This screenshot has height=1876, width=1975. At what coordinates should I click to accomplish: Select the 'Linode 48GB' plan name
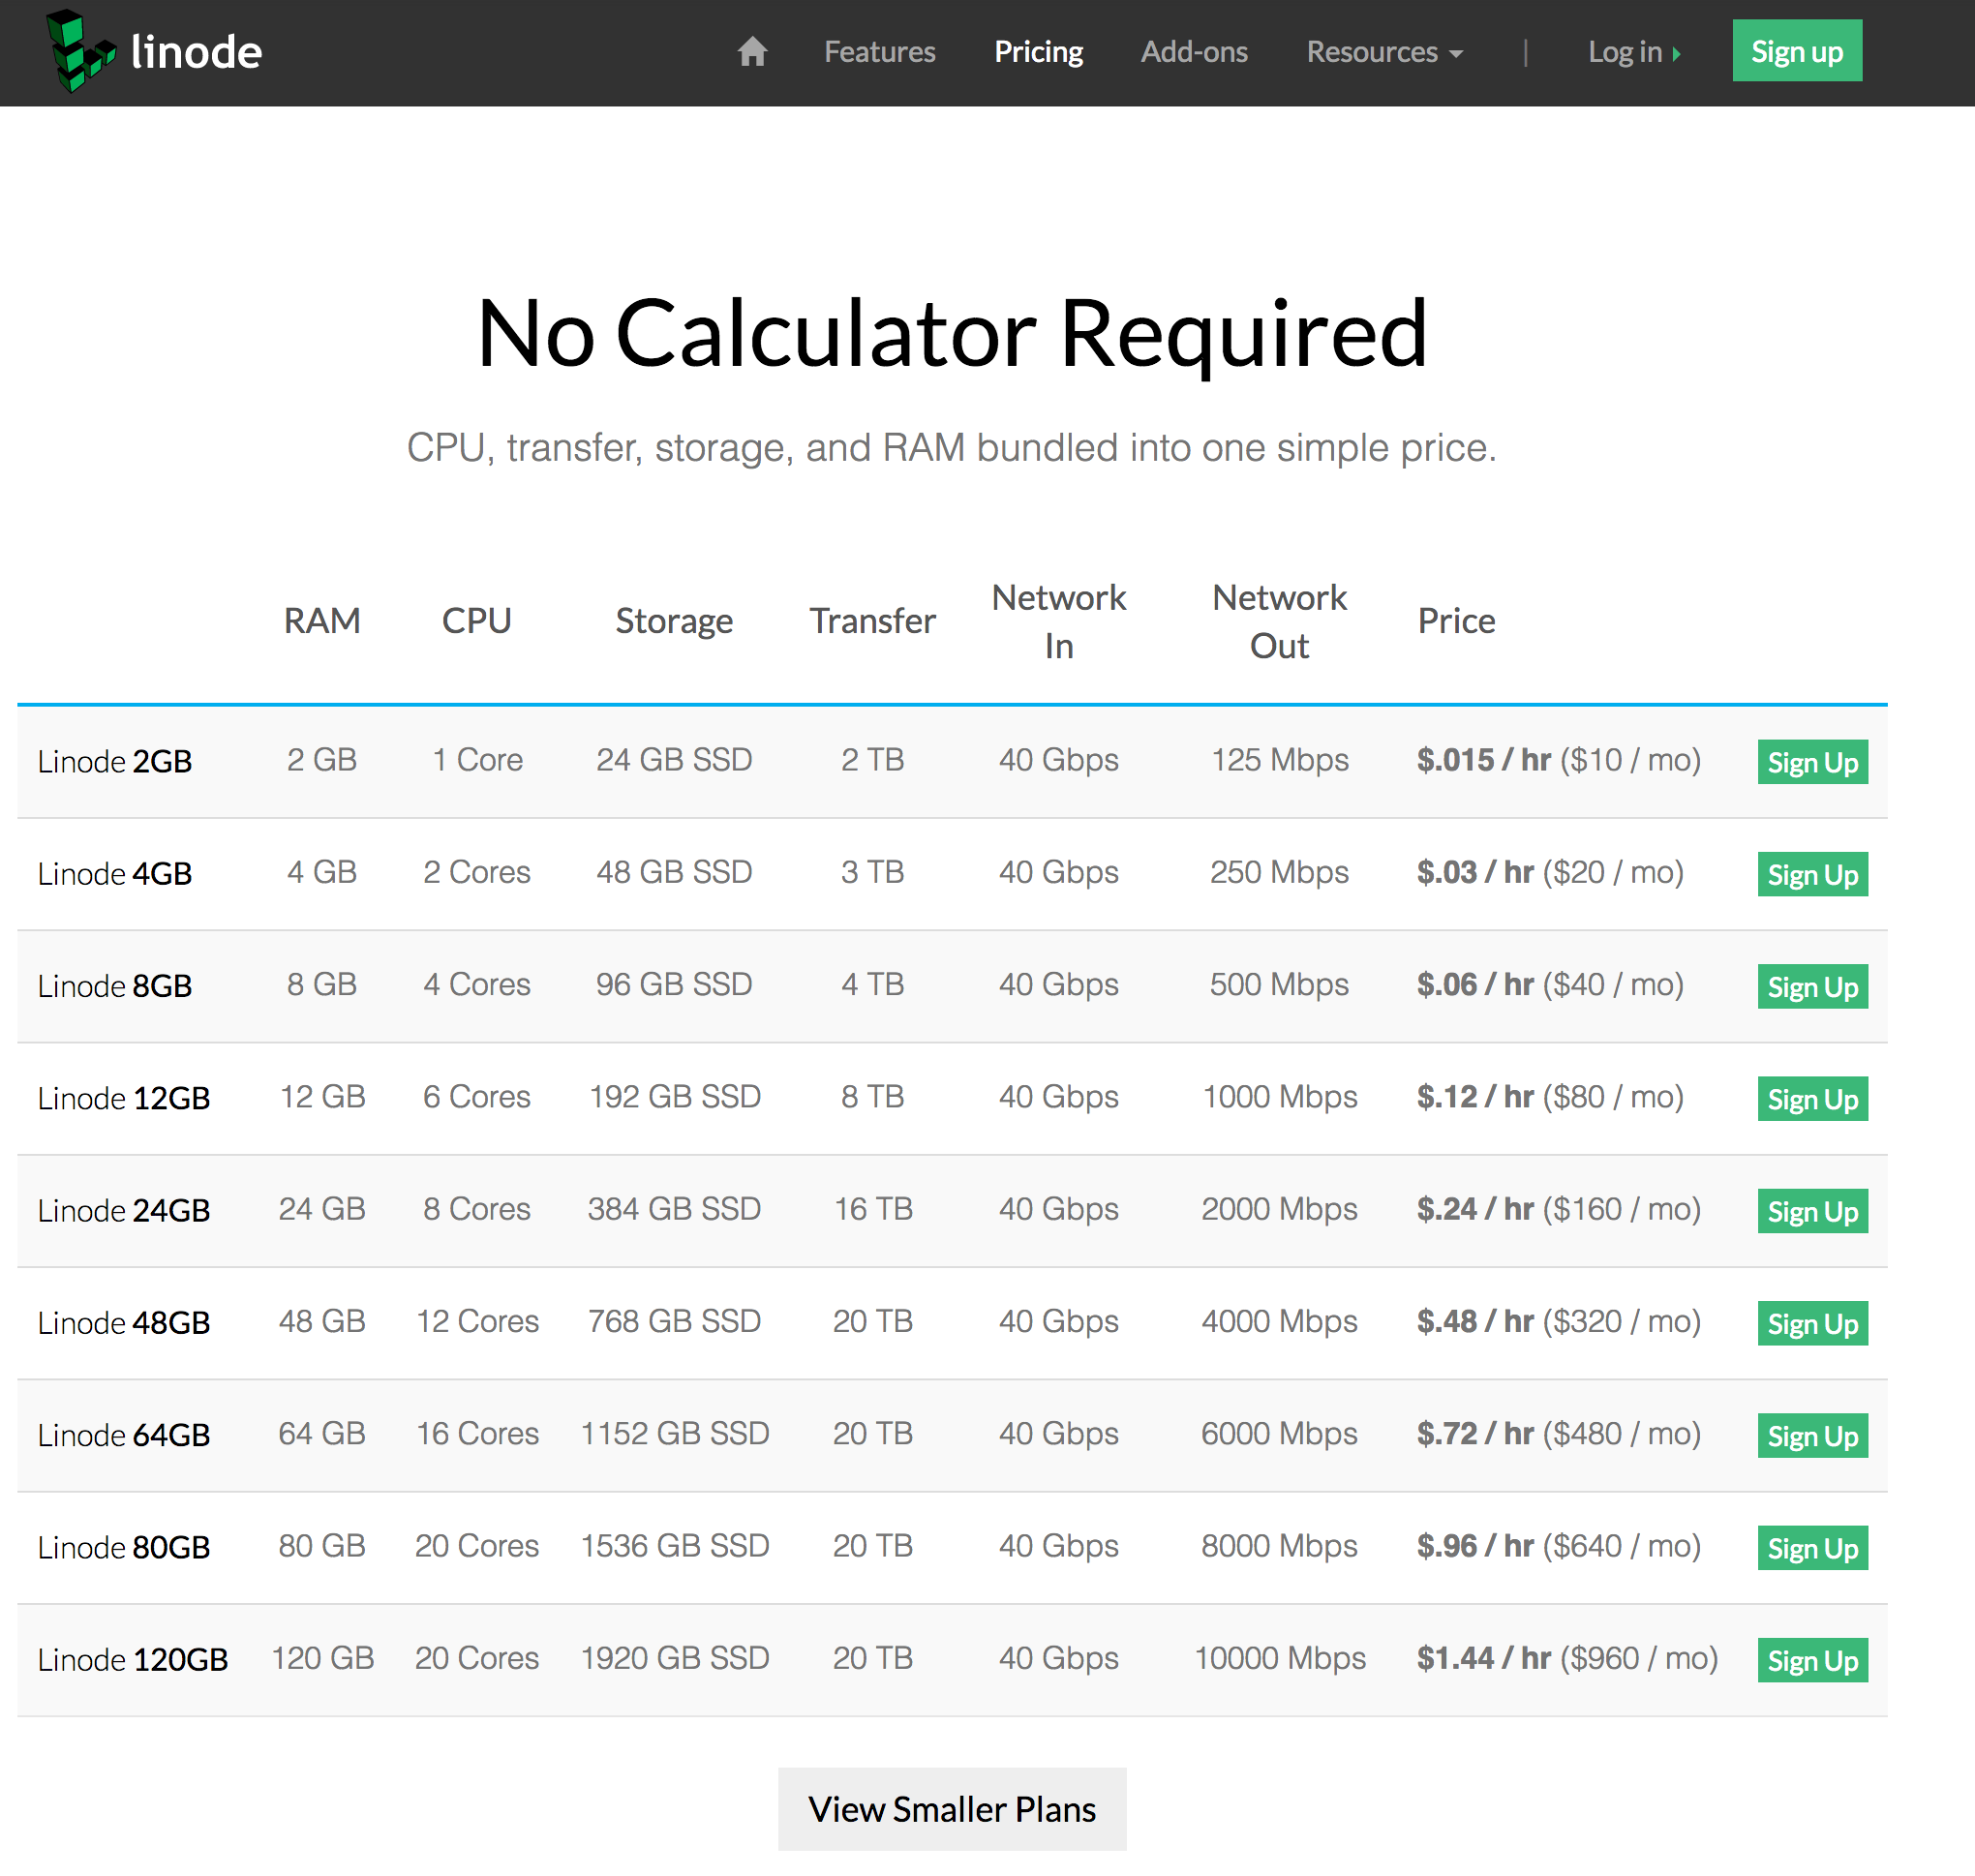(x=124, y=1323)
